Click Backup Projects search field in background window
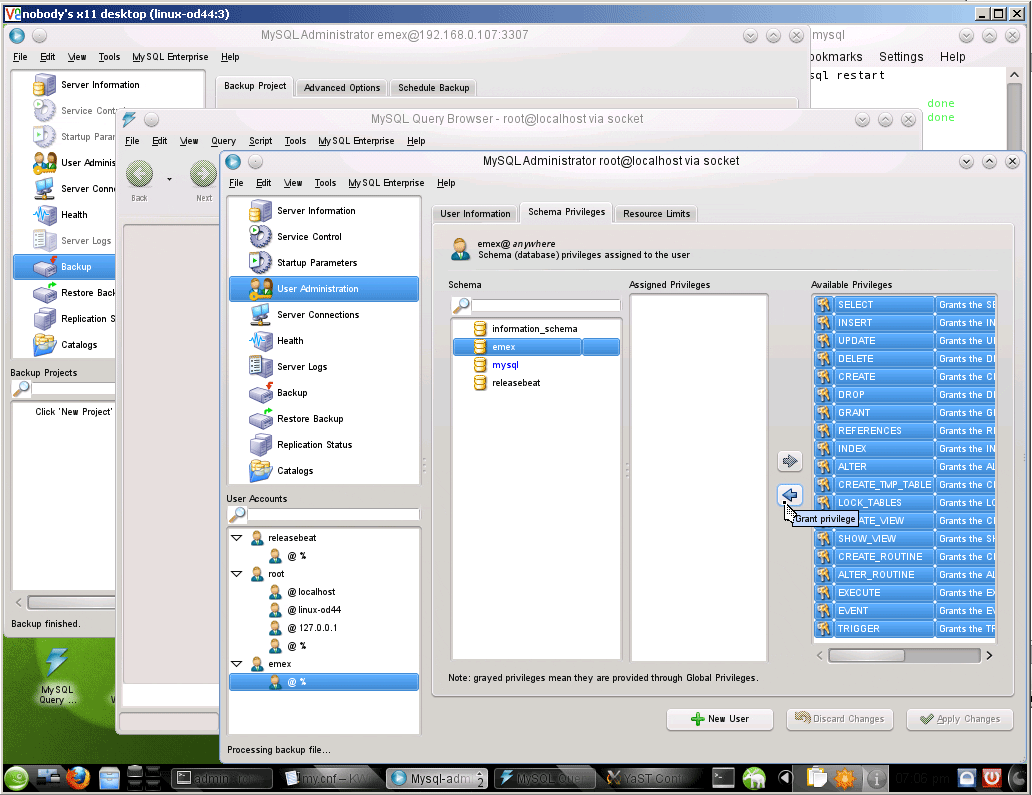This screenshot has width=1032, height=795. click(x=73, y=388)
